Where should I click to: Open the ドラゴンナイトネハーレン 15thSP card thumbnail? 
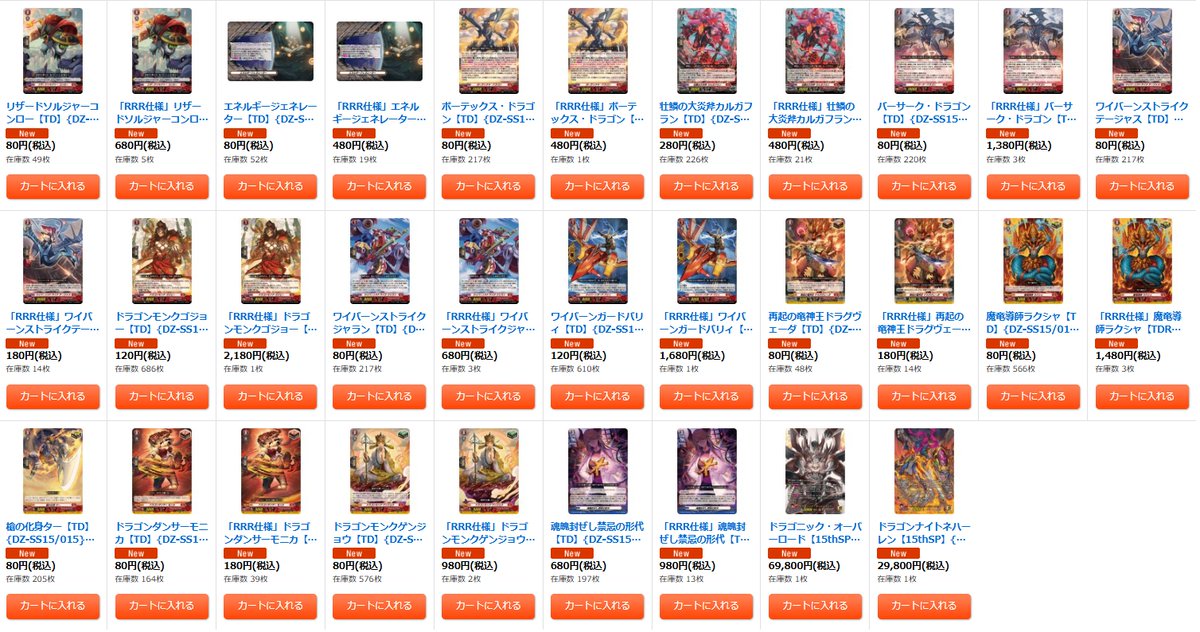point(924,471)
